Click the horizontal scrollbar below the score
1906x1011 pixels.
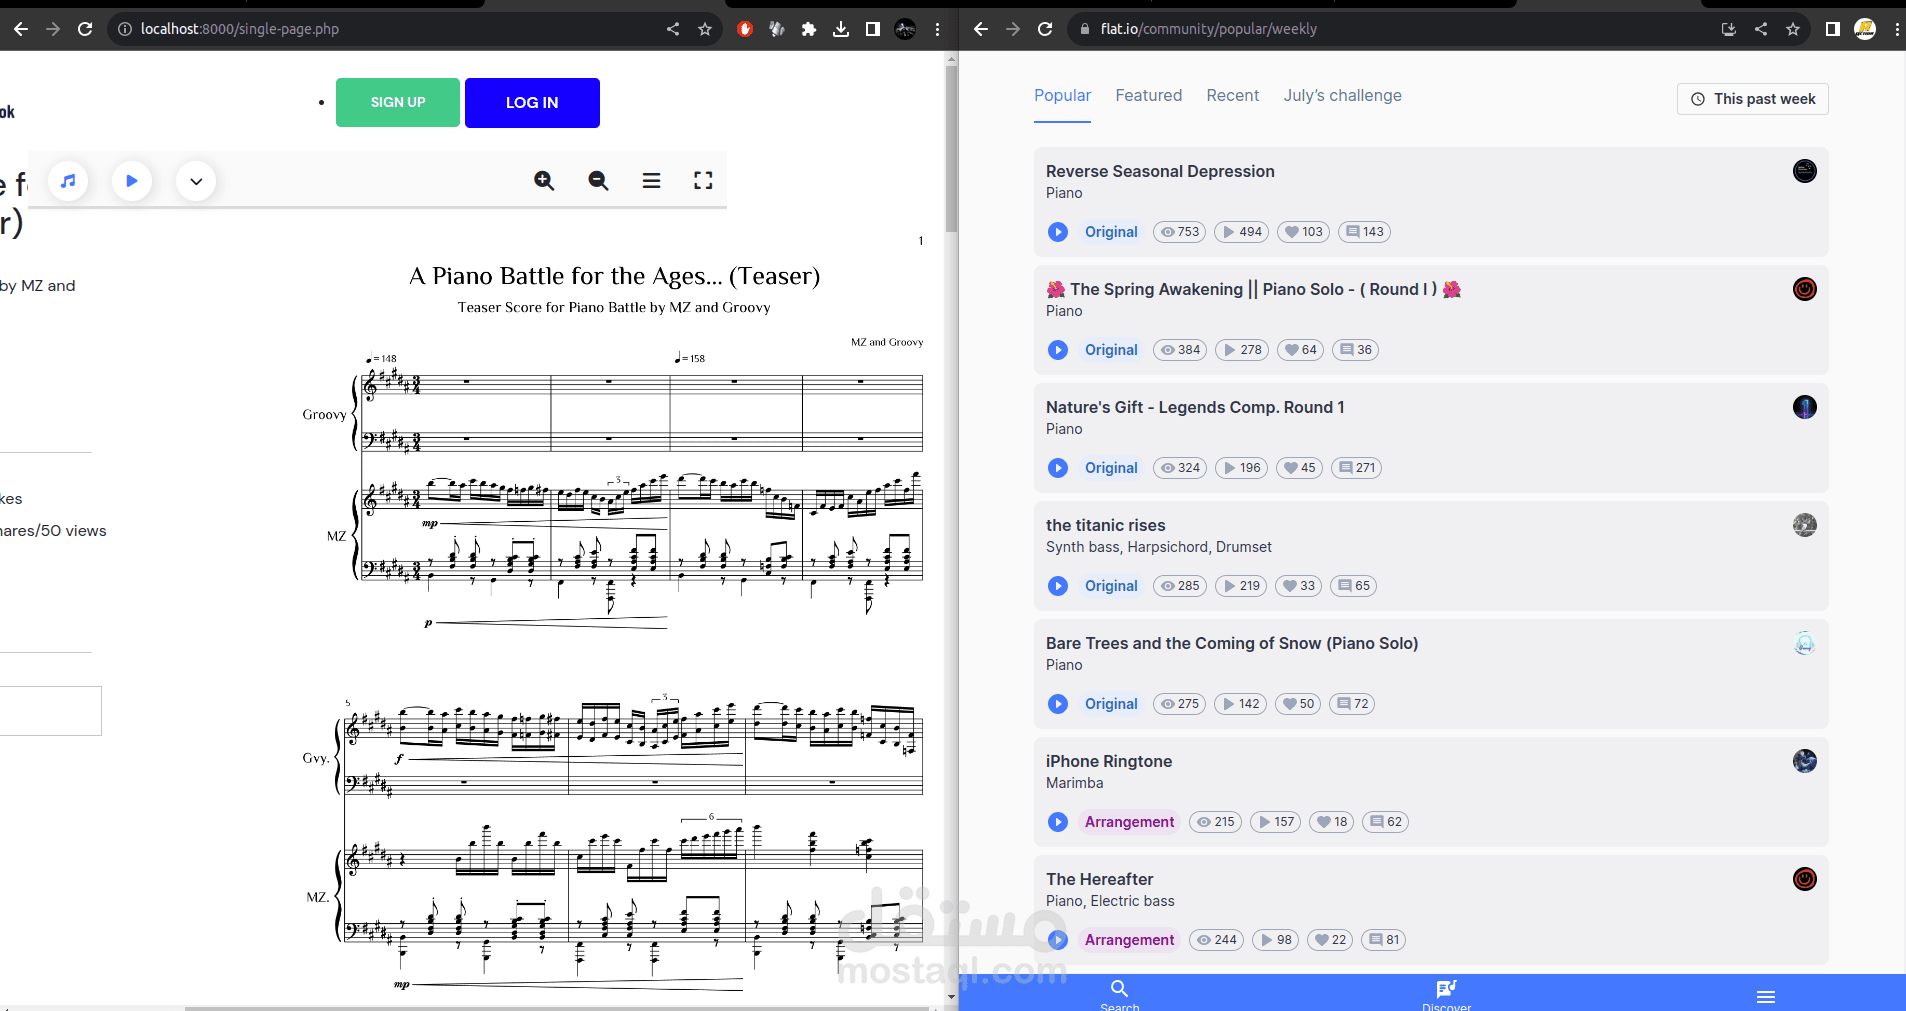[x=560, y=1004]
